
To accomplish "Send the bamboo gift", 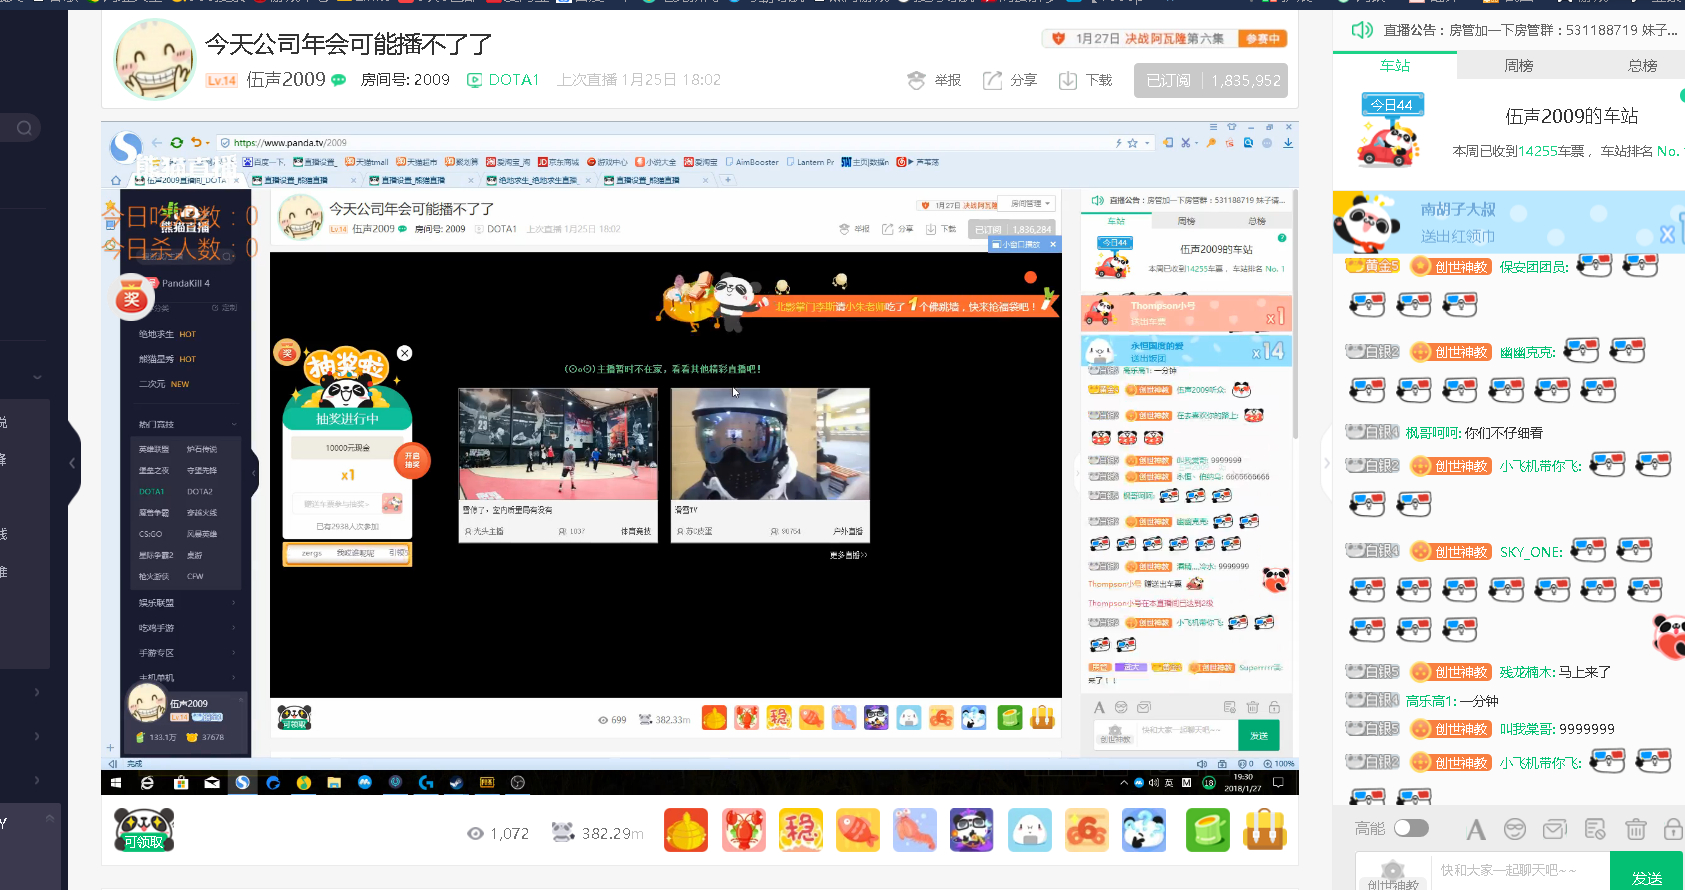I will pyautogui.click(x=1207, y=830).
